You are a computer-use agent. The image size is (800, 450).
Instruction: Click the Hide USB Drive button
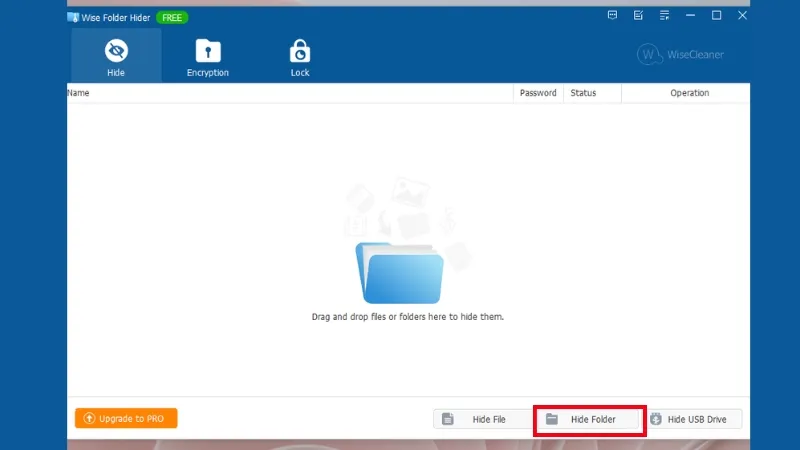tap(693, 419)
